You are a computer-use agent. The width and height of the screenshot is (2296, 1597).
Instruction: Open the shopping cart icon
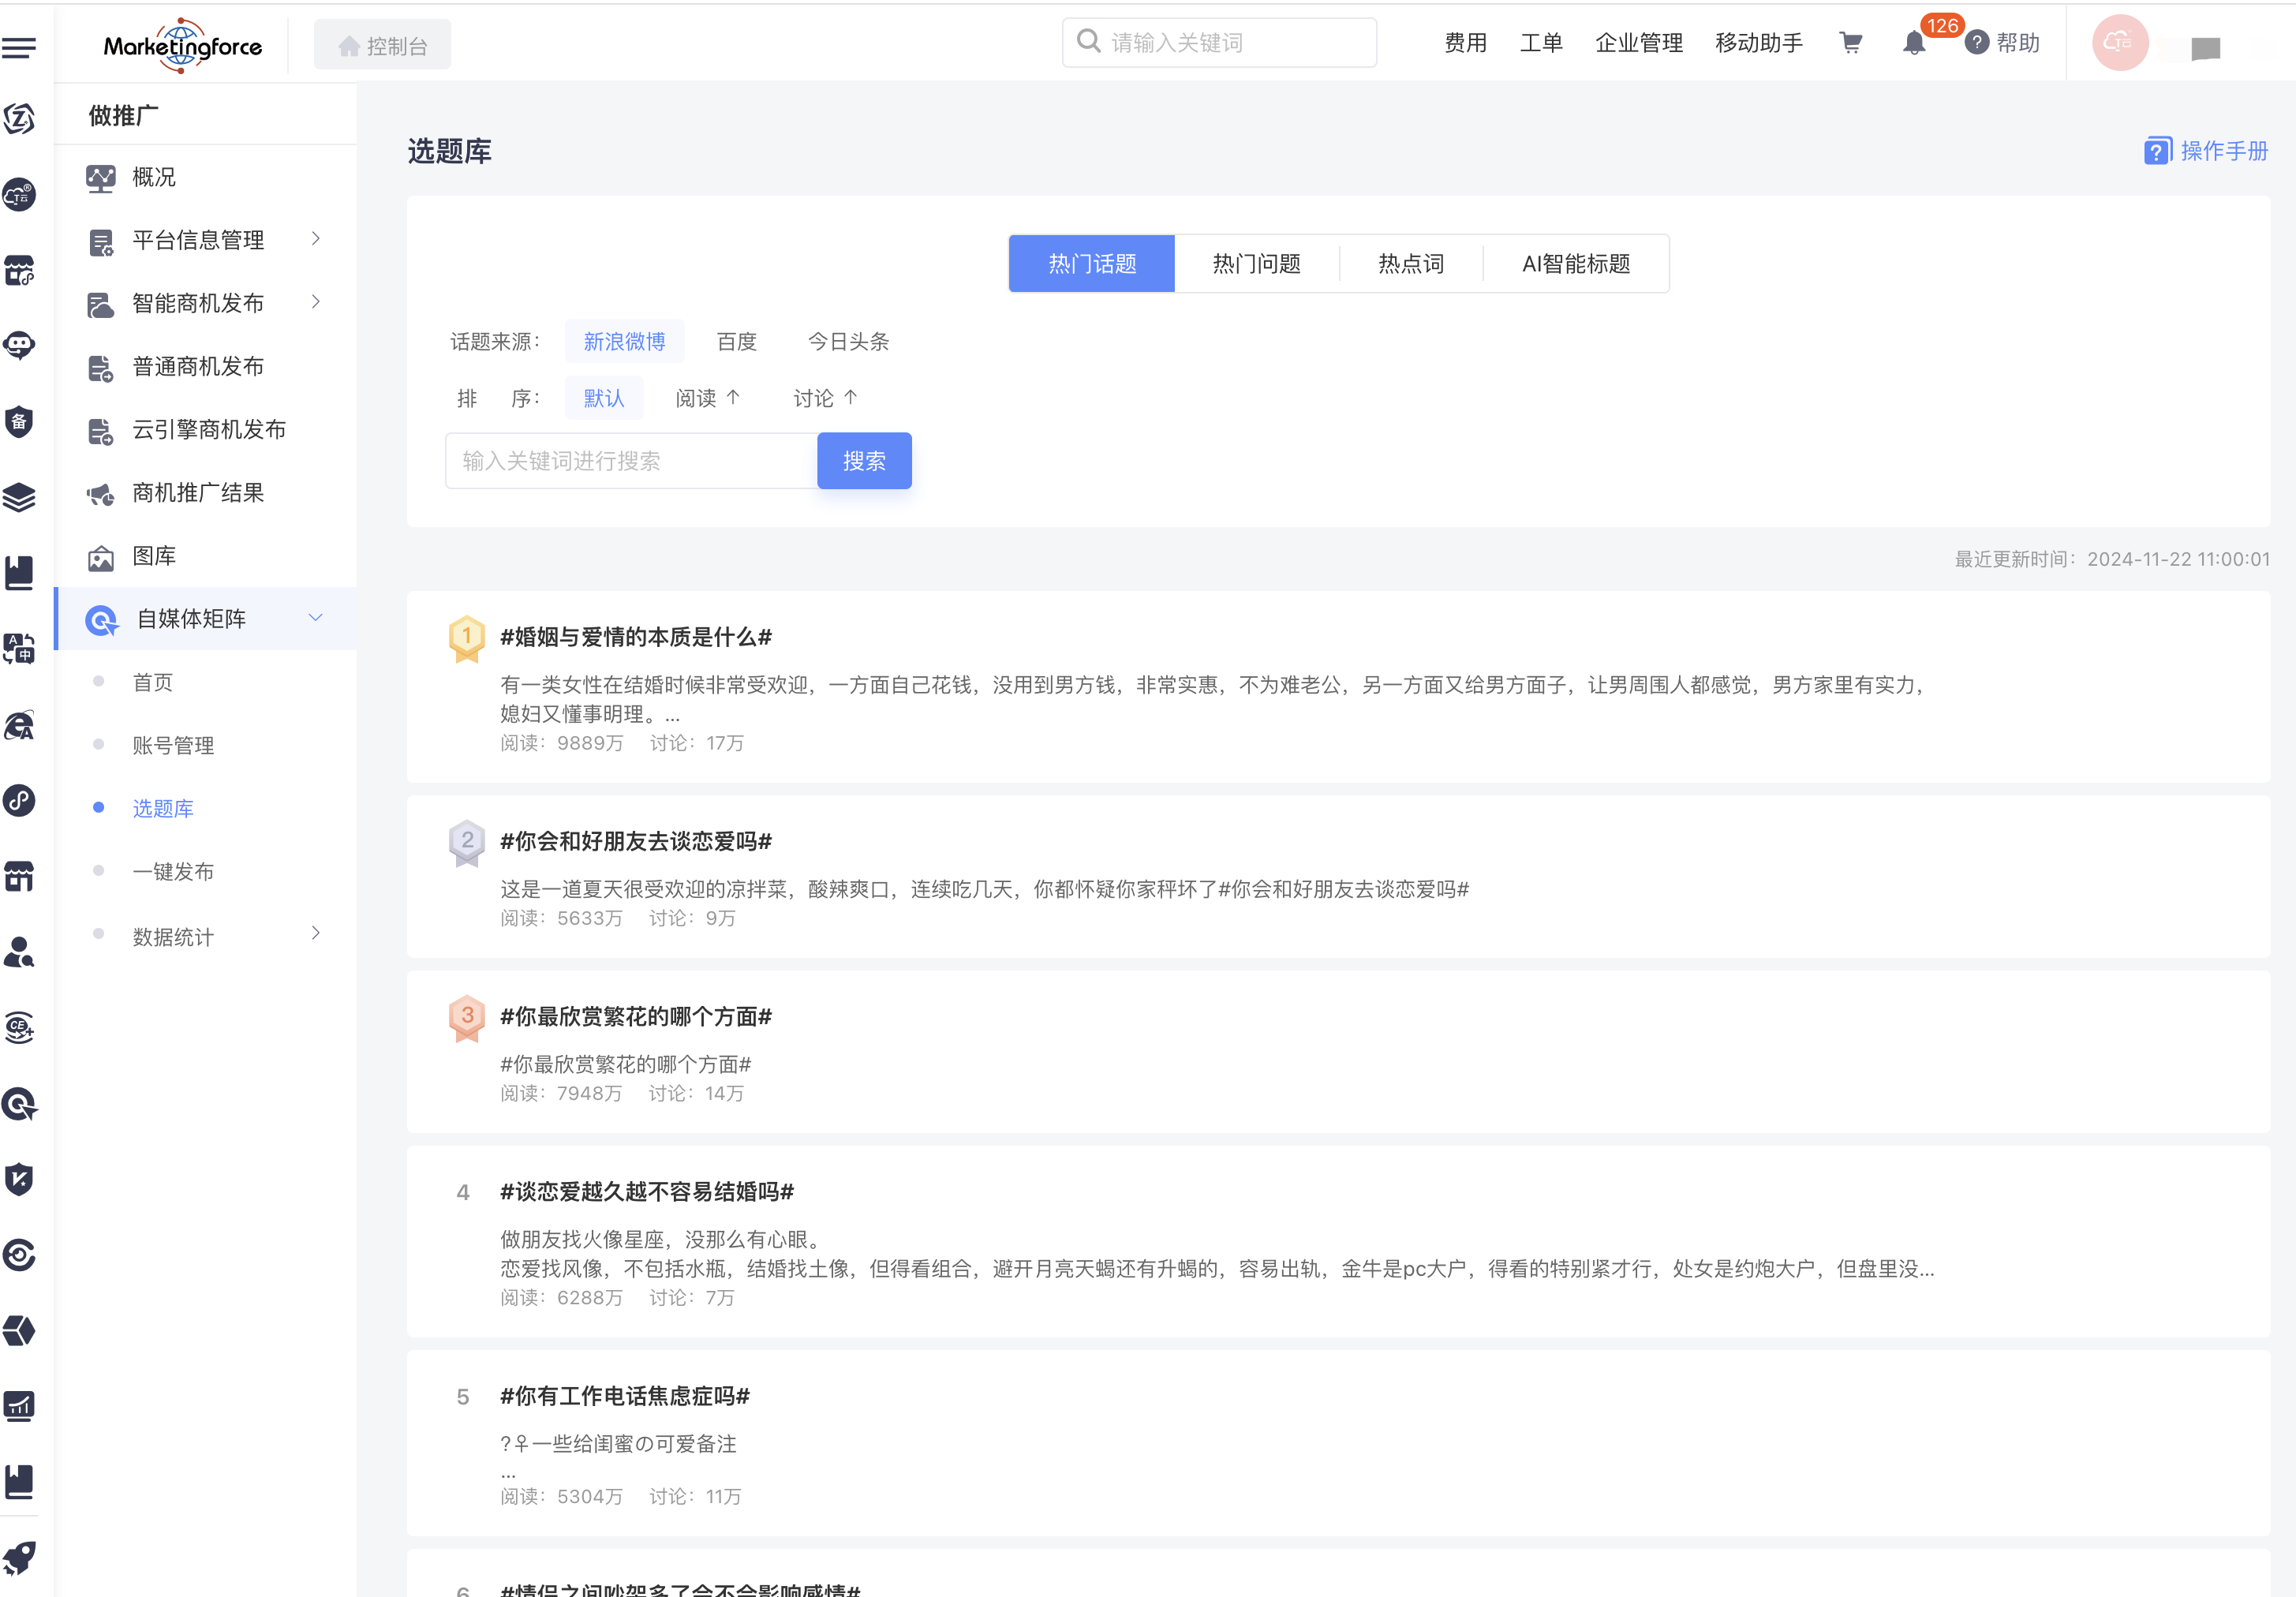[1850, 43]
